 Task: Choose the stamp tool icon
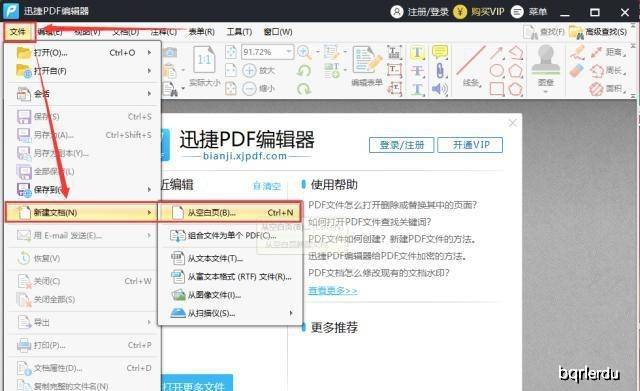pos(546,60)
